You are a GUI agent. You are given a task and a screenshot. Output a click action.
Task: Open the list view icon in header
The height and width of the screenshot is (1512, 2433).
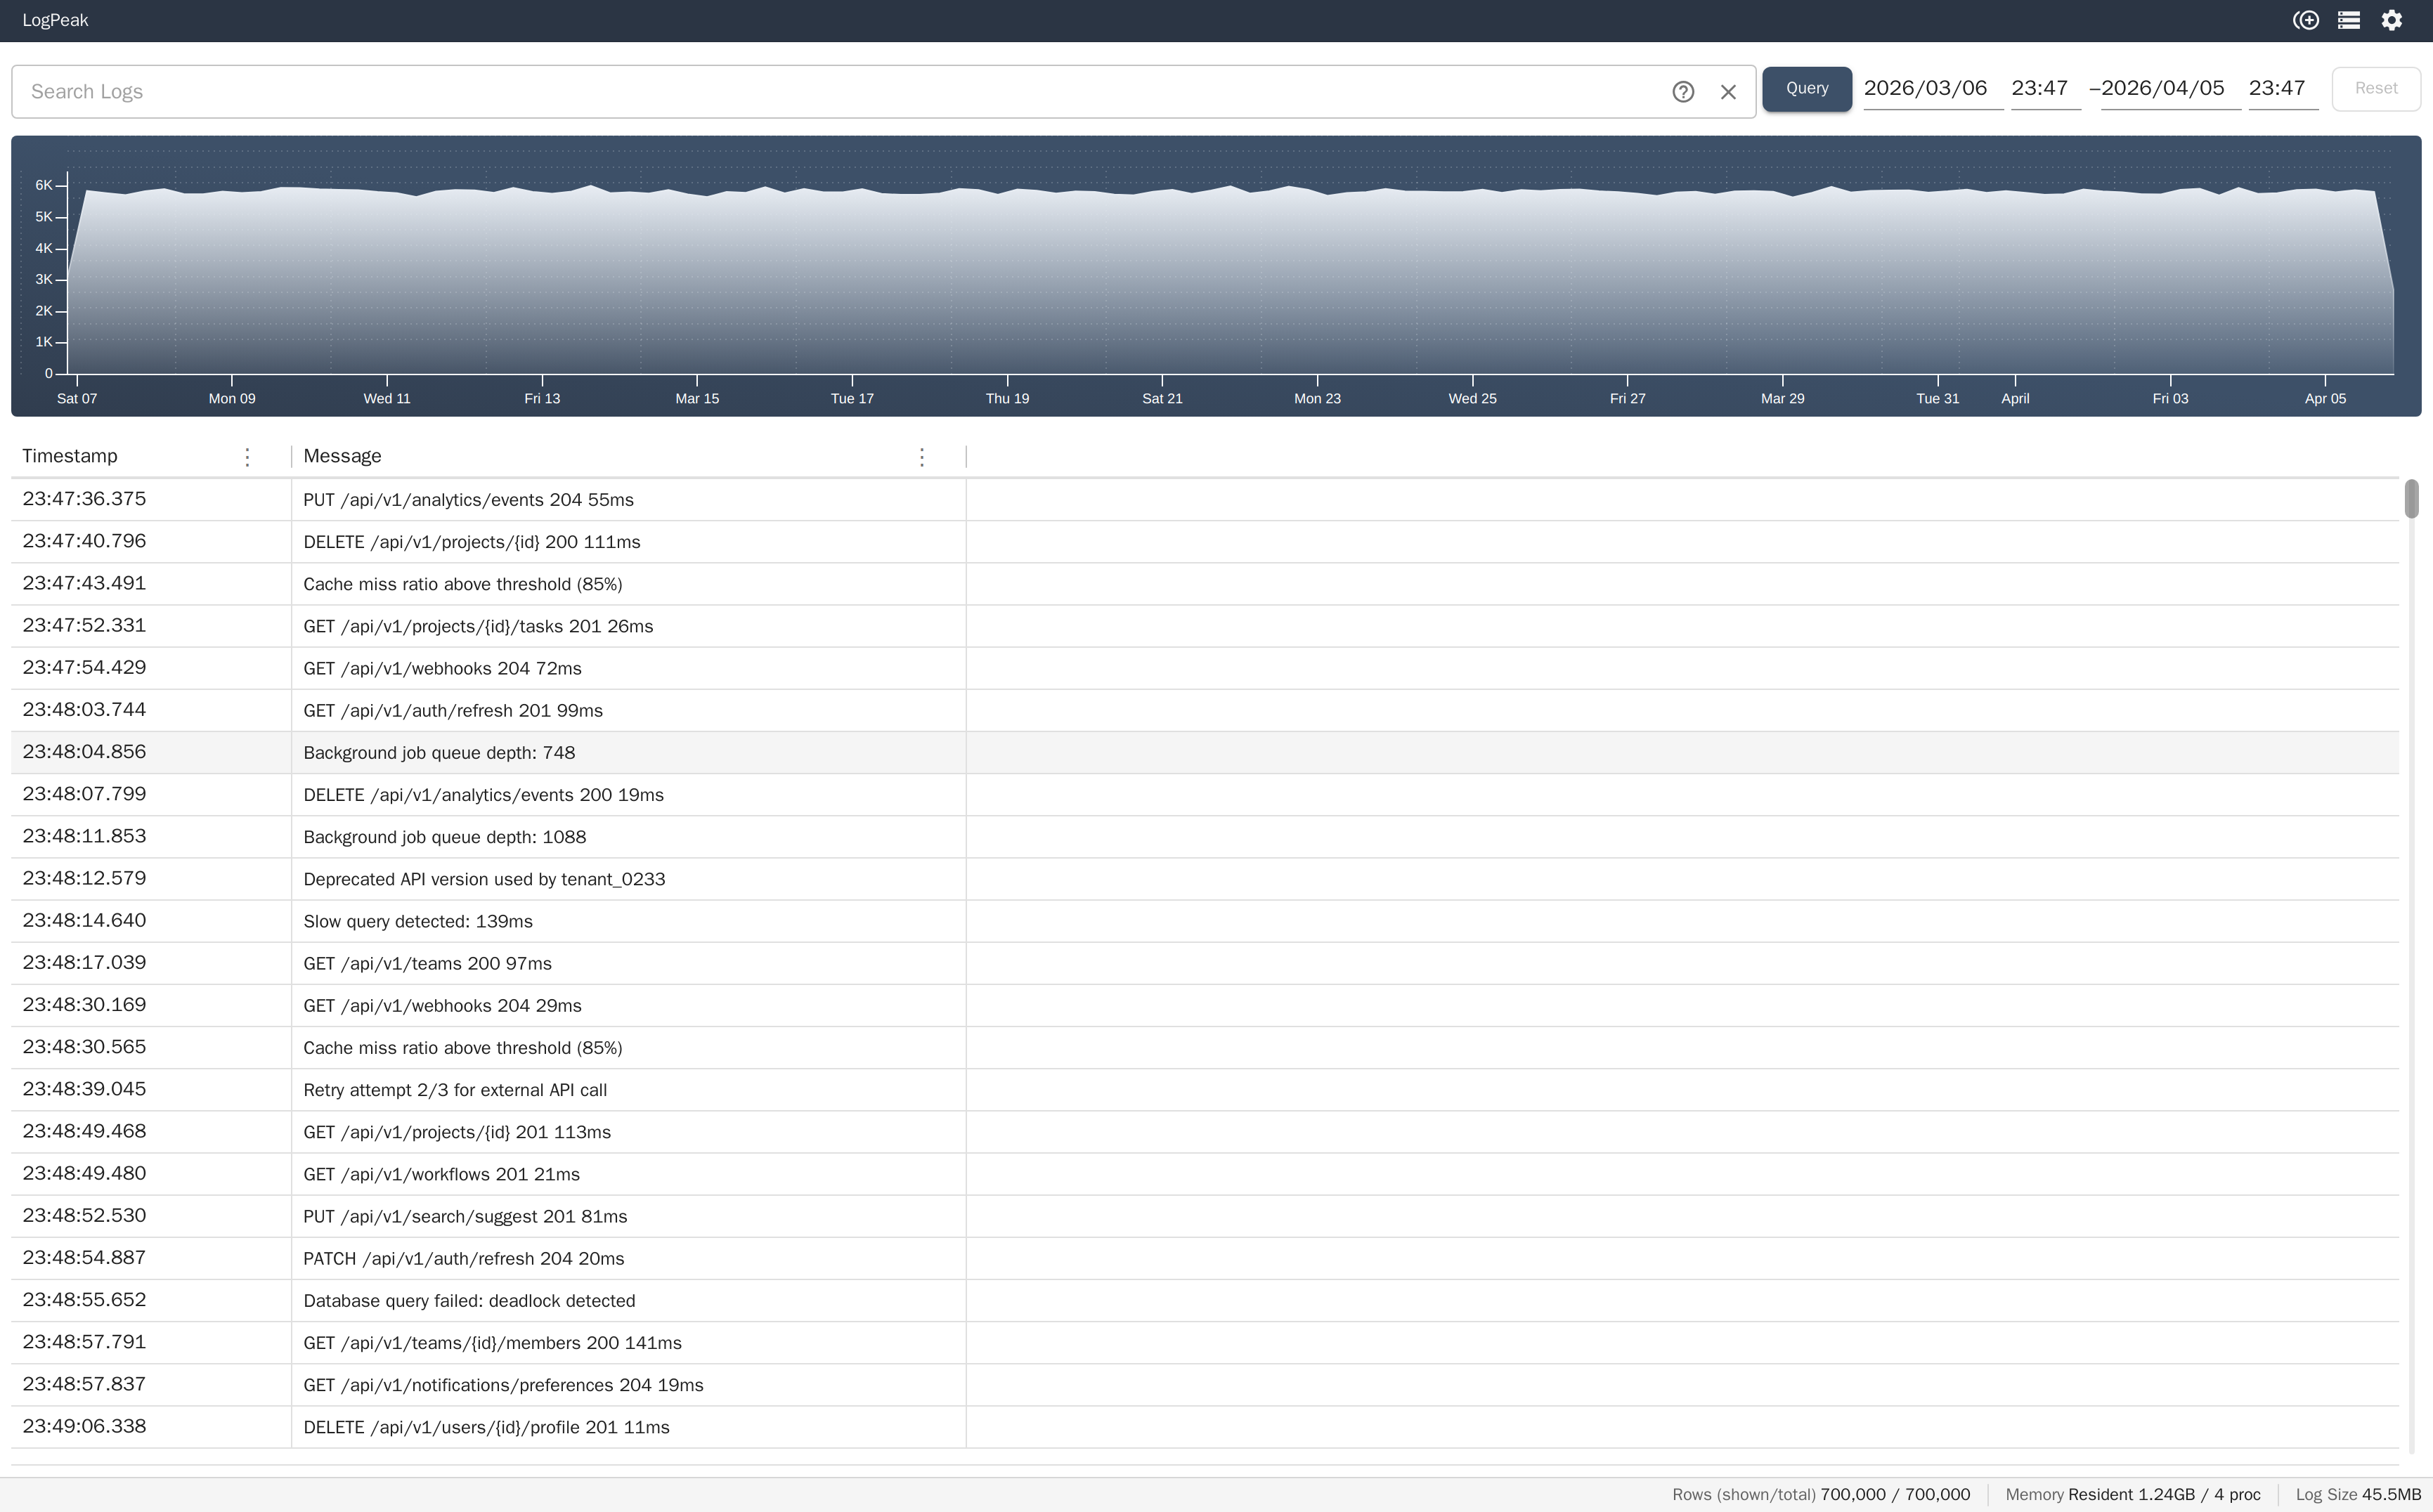click(x=2348, y=20)
